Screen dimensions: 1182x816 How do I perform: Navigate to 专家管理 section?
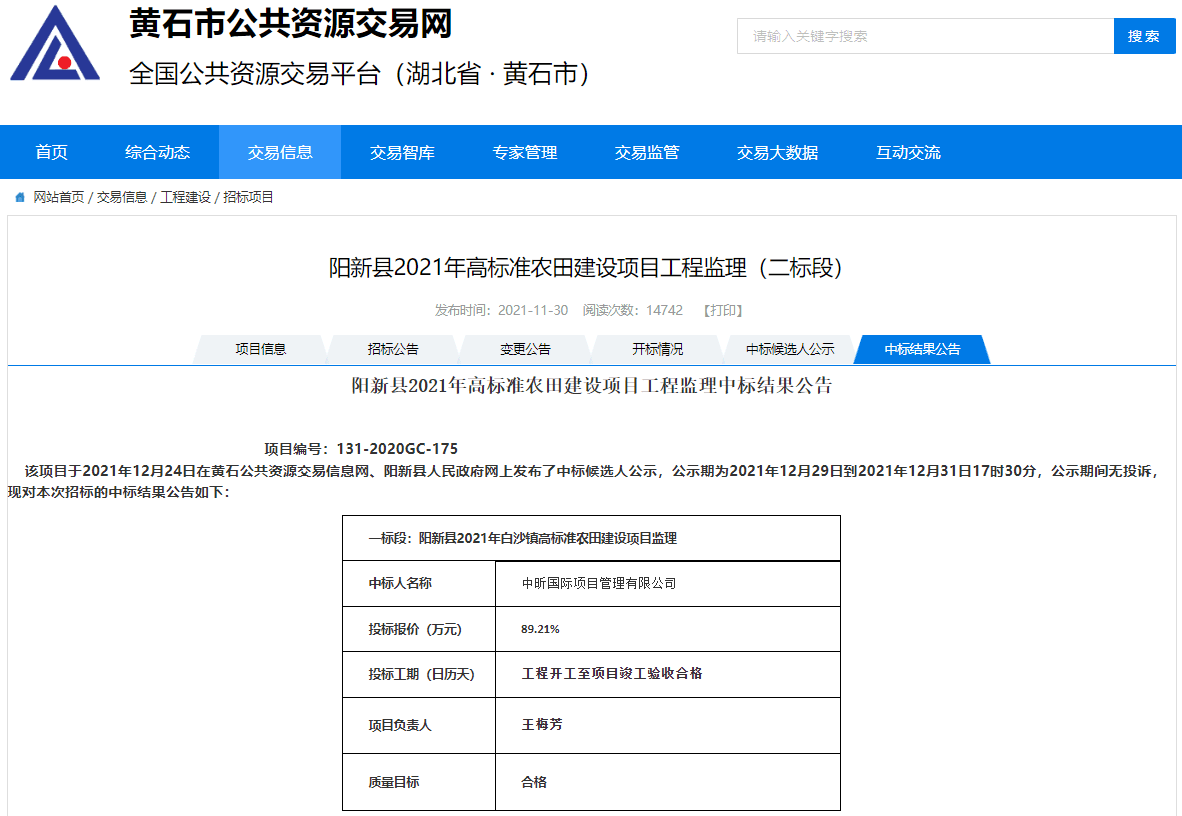tap(525, 152)
